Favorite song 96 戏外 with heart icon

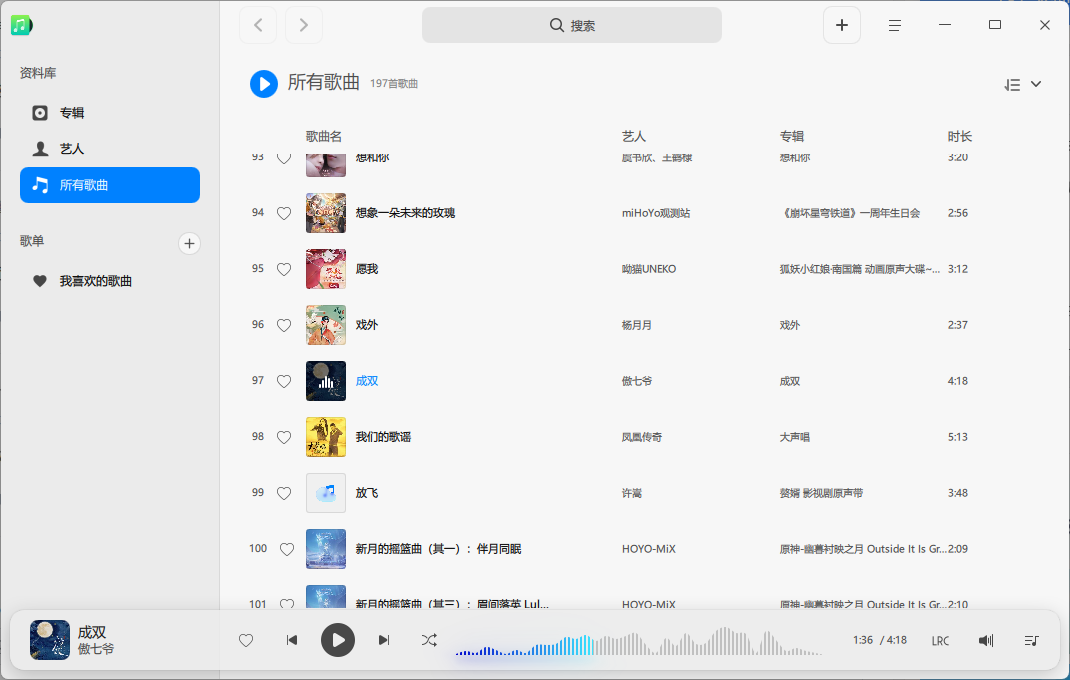click(284, 325)
